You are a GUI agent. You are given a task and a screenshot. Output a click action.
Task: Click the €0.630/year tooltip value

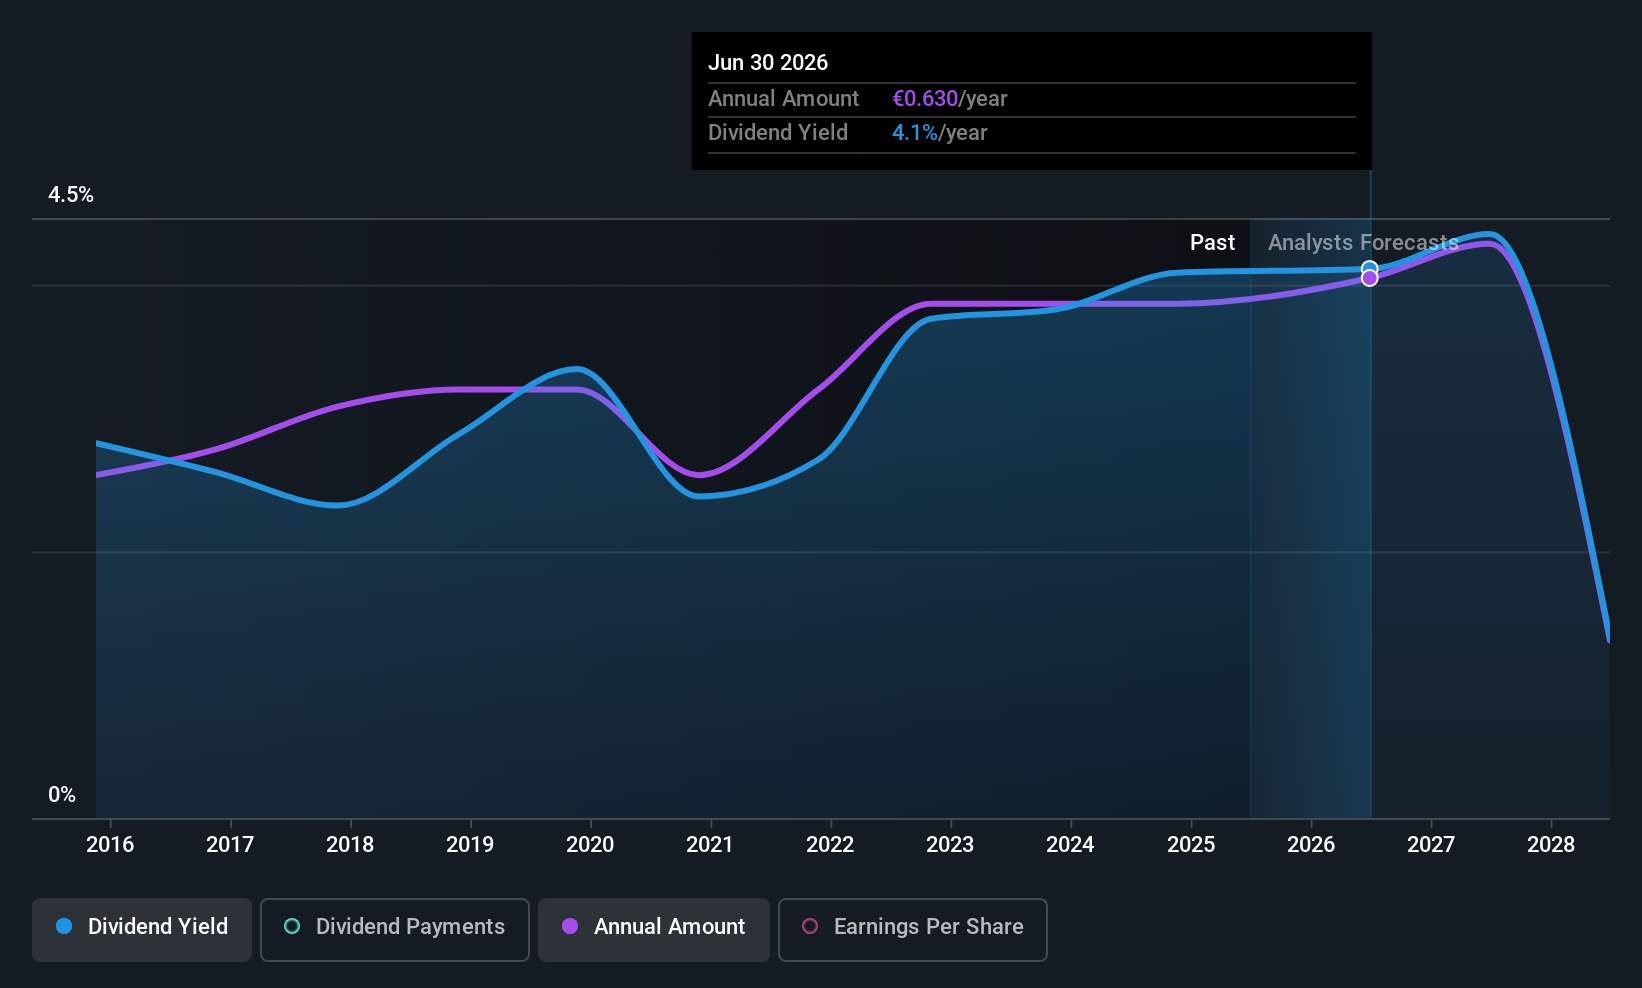(950, 99)
